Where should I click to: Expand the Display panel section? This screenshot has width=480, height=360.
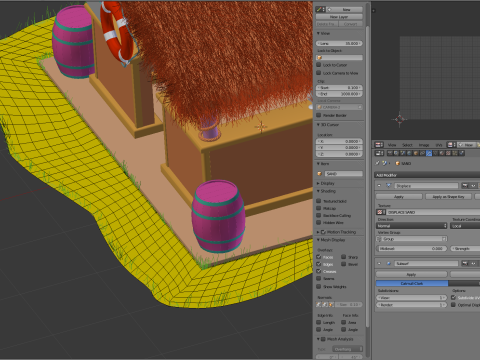click(x=318, y=183)
